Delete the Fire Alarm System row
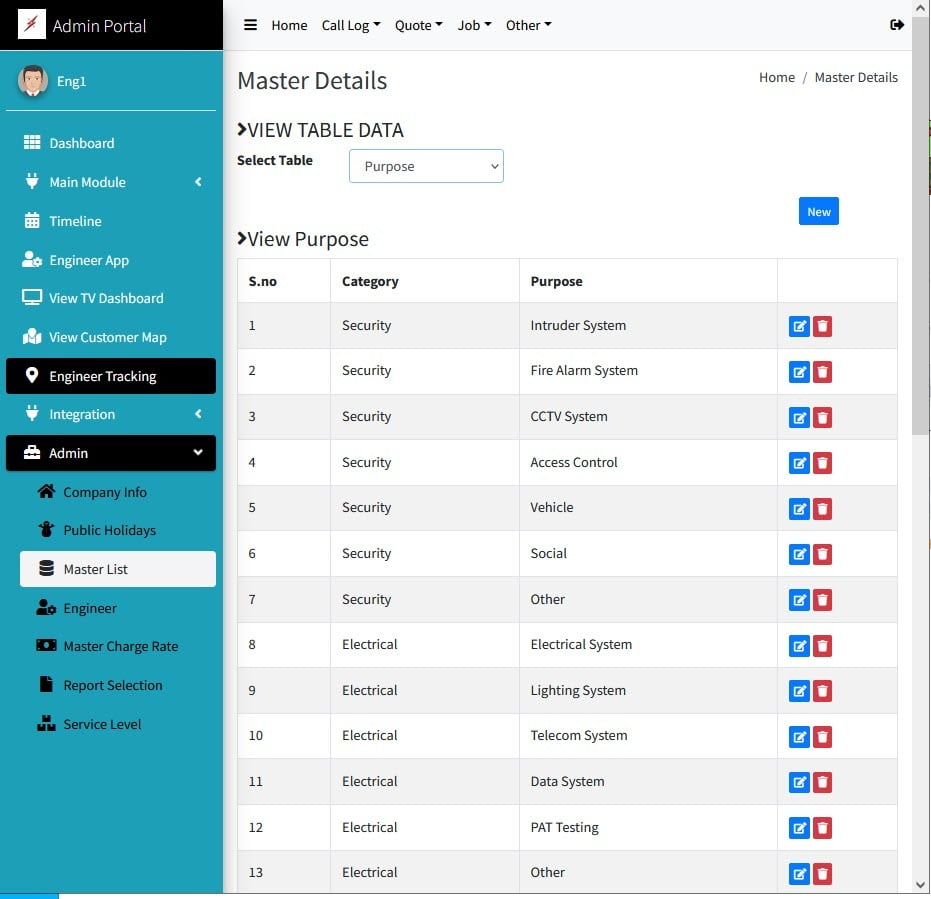 (822, 372)
